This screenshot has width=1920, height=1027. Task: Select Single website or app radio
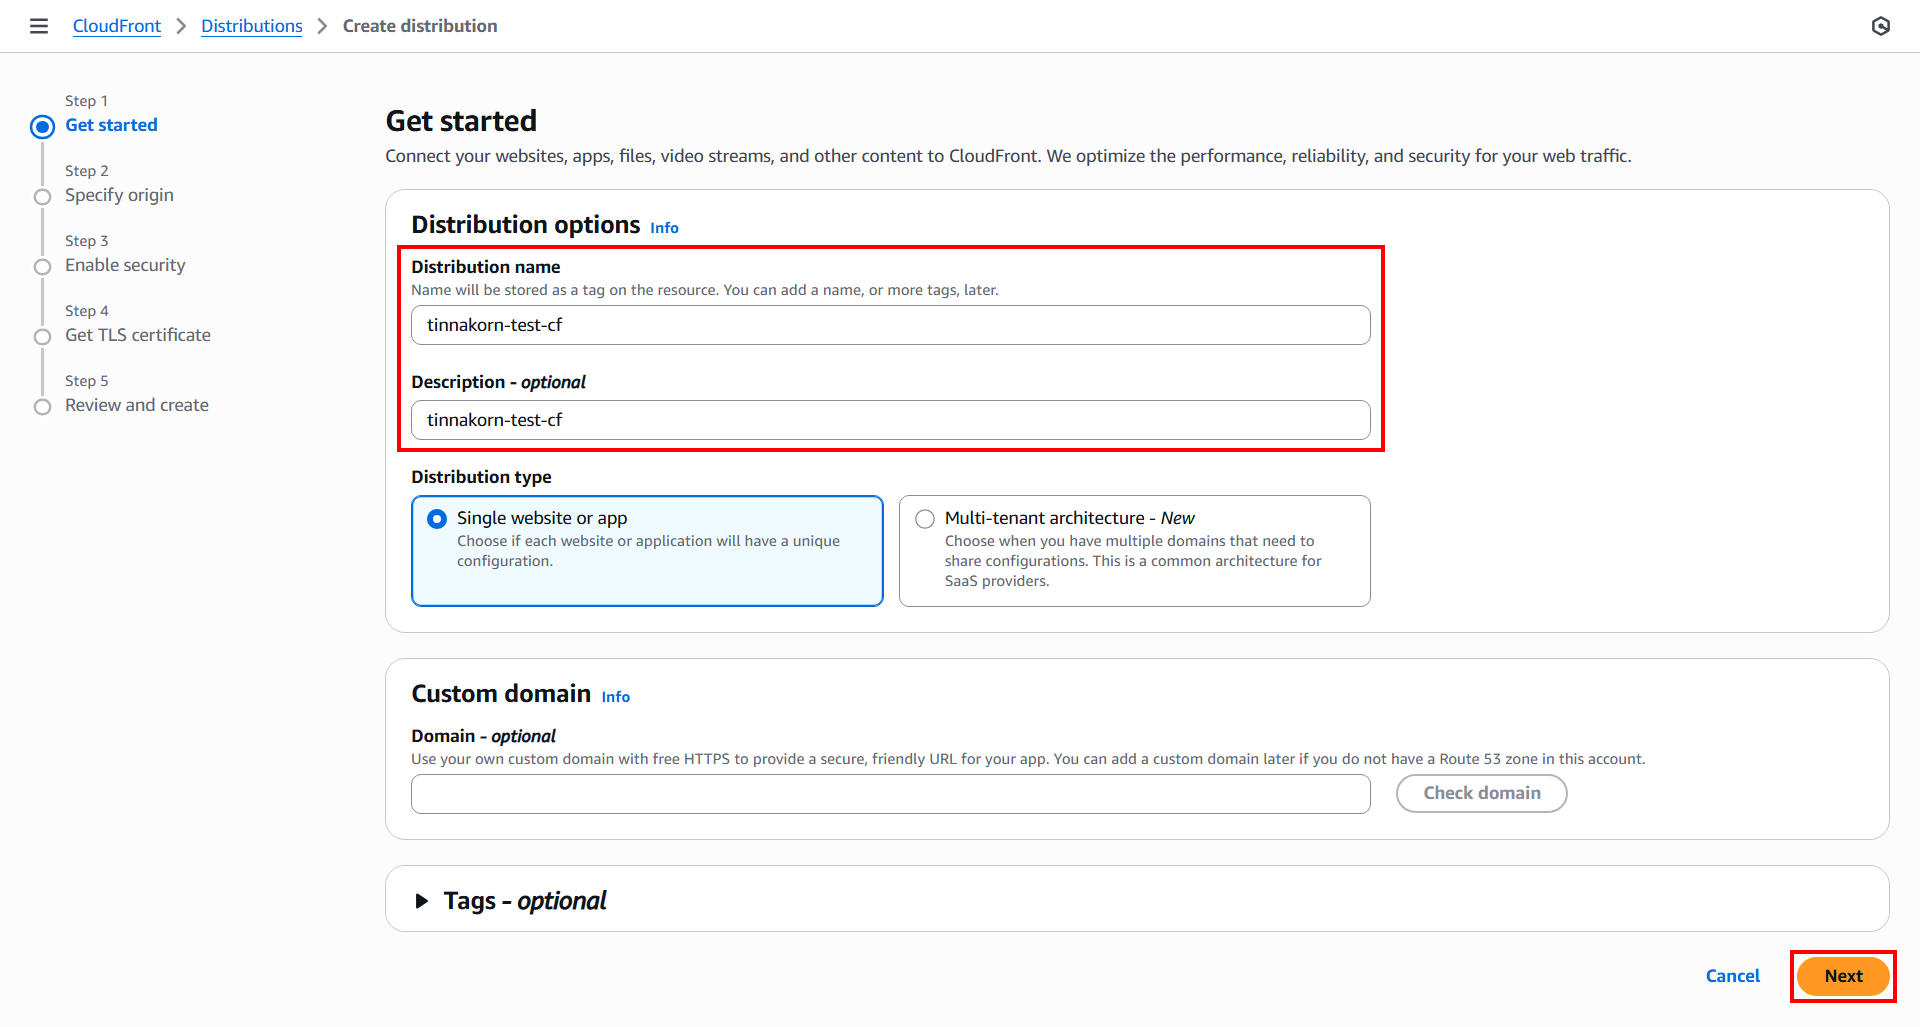(437, 519)
